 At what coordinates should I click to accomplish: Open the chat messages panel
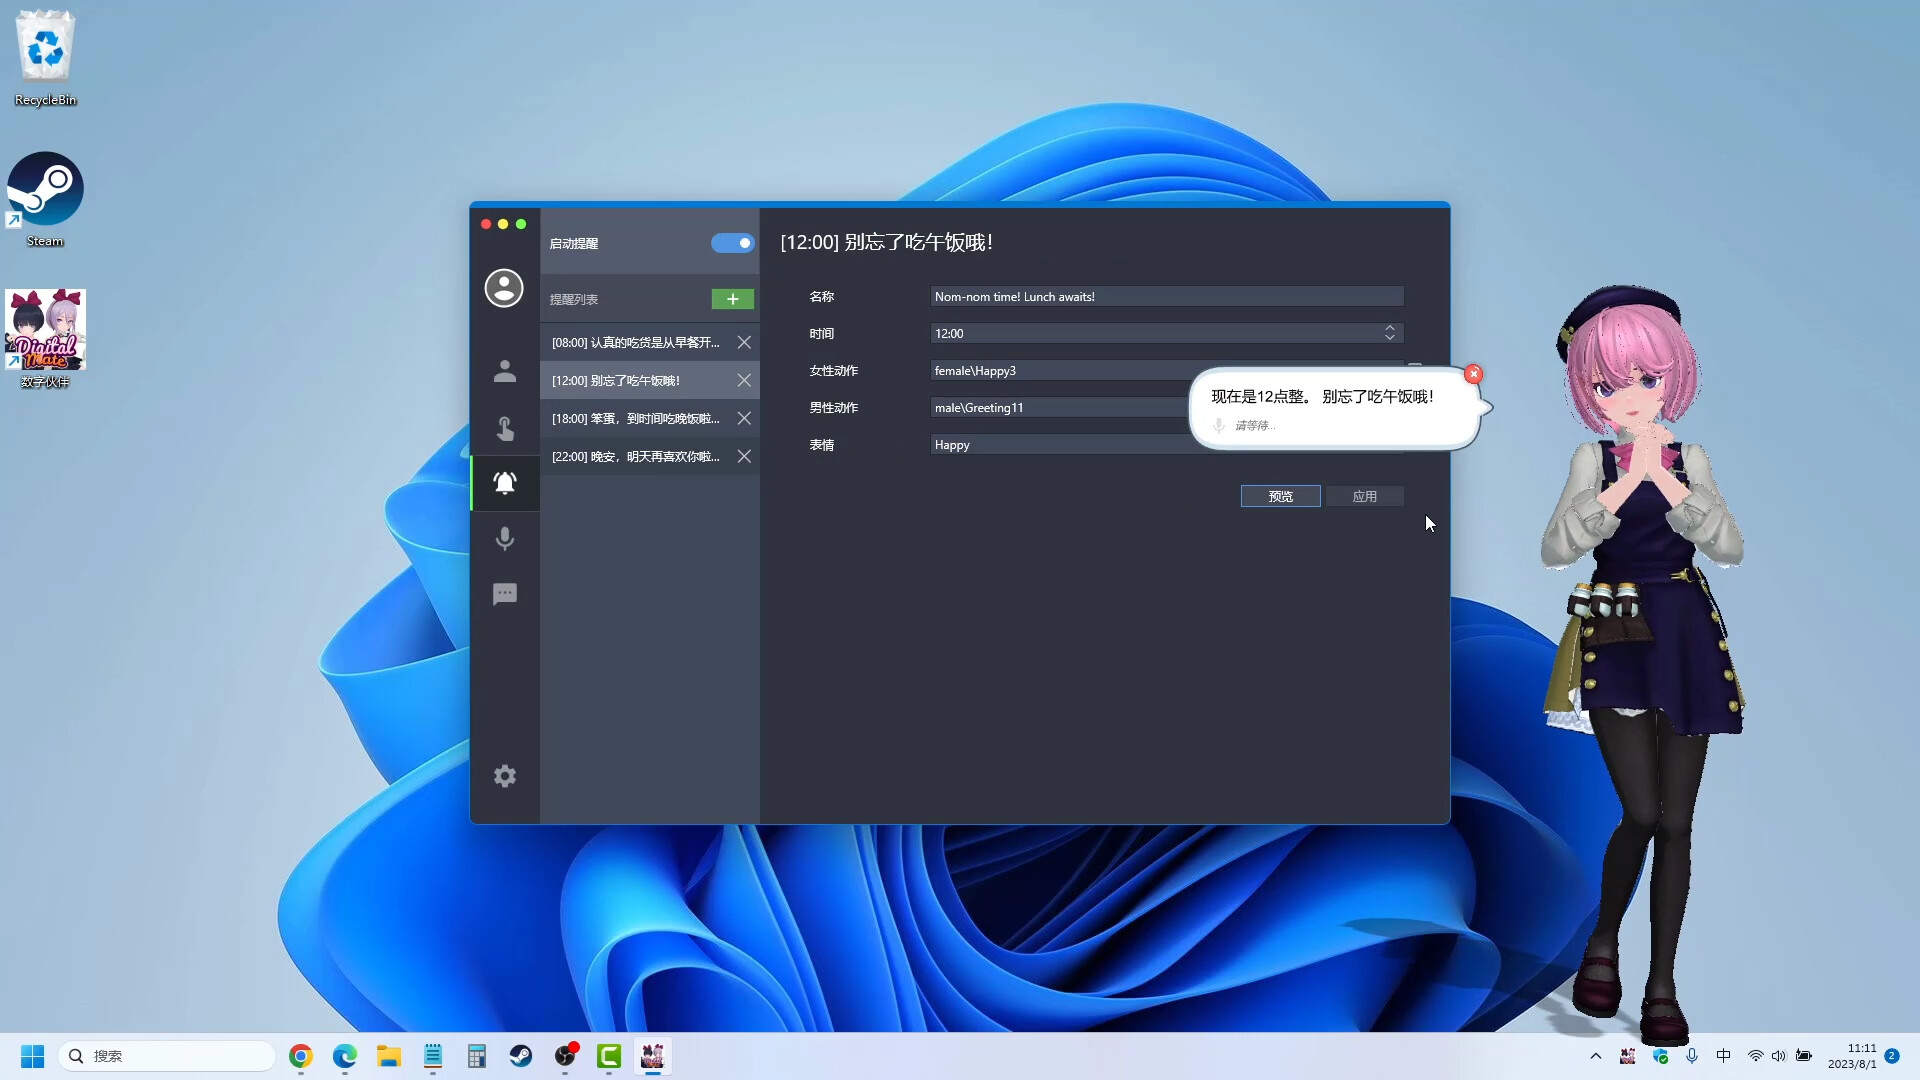coord(504,594)
